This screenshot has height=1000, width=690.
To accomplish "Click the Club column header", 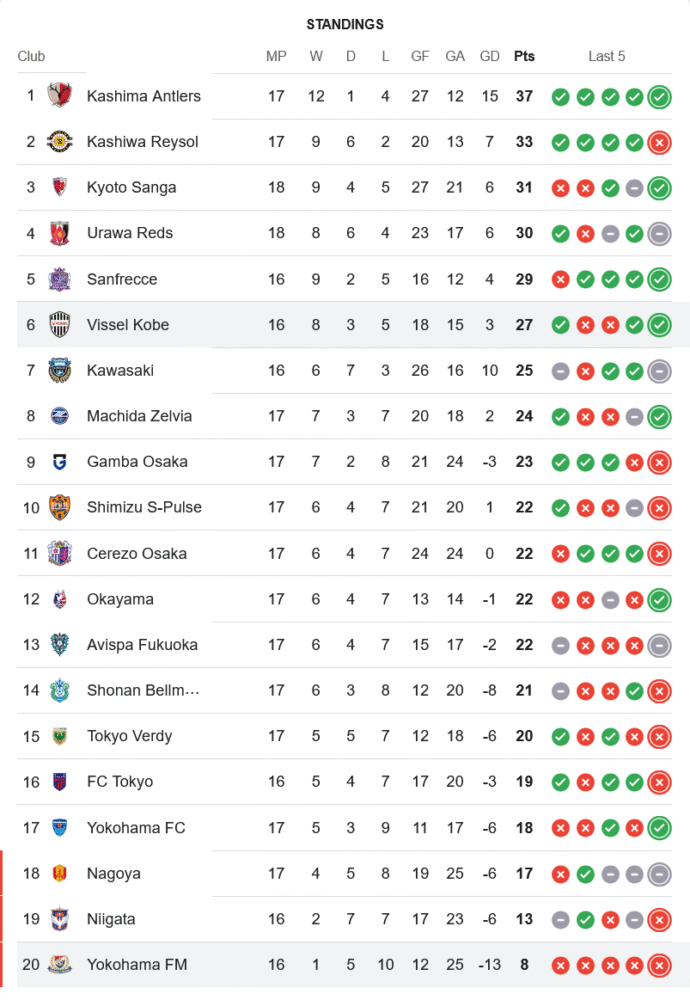I will [x=31, y=56].
